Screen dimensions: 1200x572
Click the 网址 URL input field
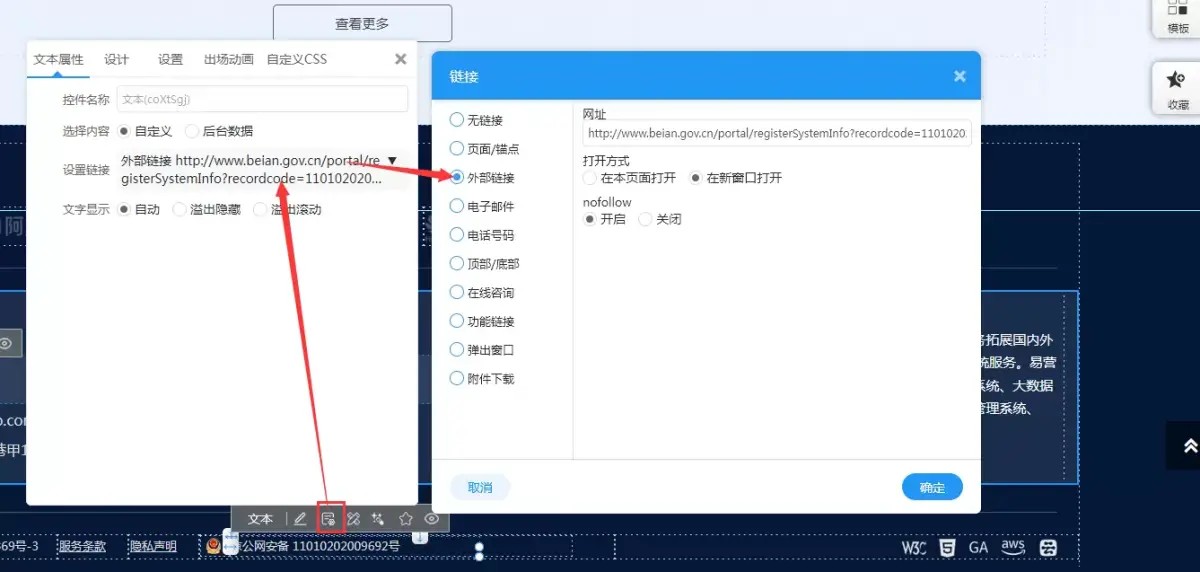coord(777,132)
